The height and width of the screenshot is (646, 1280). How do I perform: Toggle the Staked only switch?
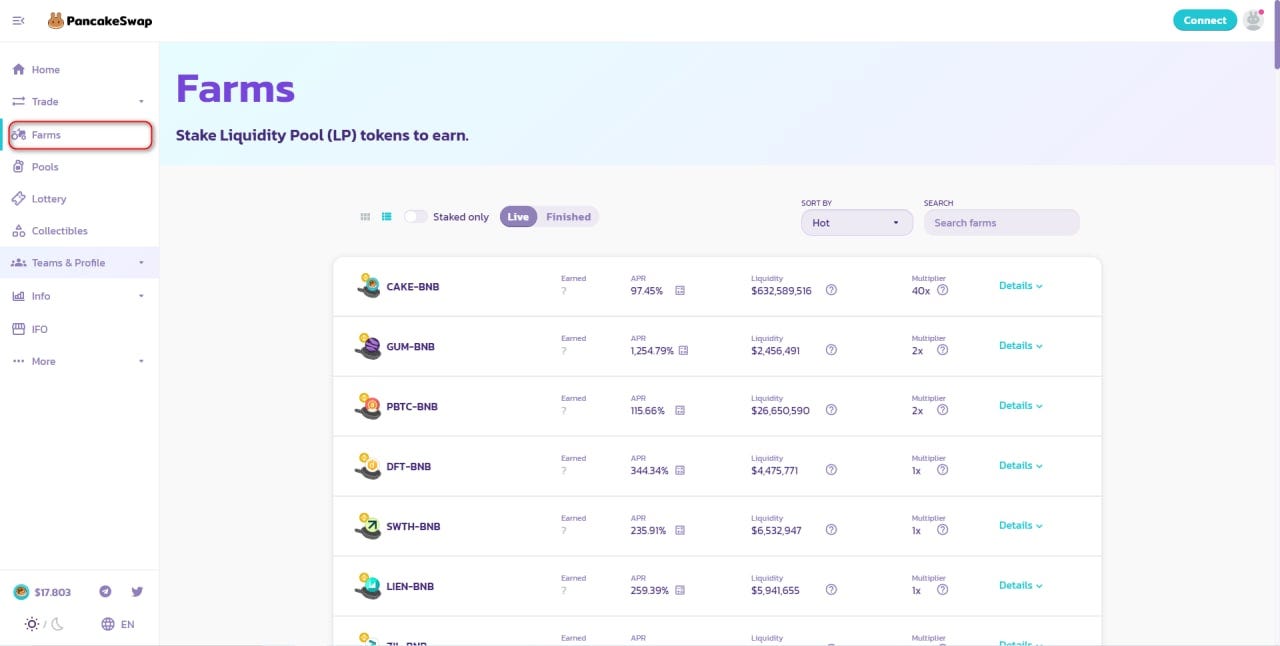415,217
